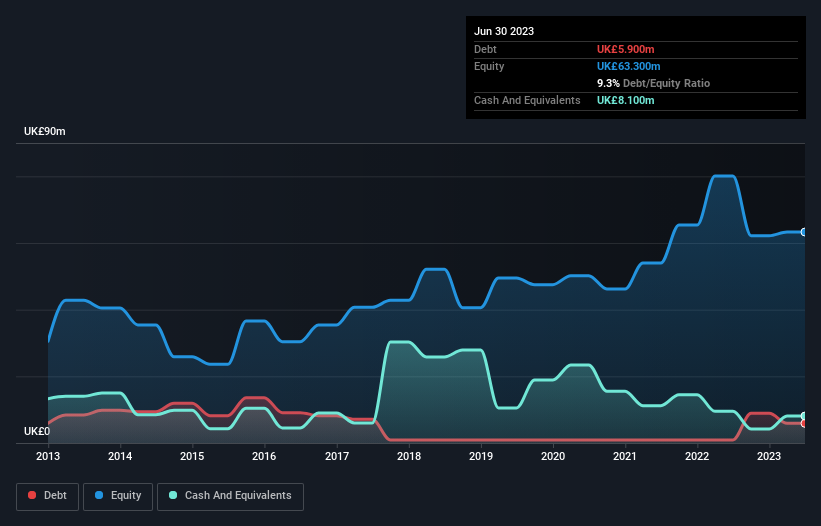The image size is (821, 526).
Task: Click the 2017 x-axis label
Action: click(337, 456)
